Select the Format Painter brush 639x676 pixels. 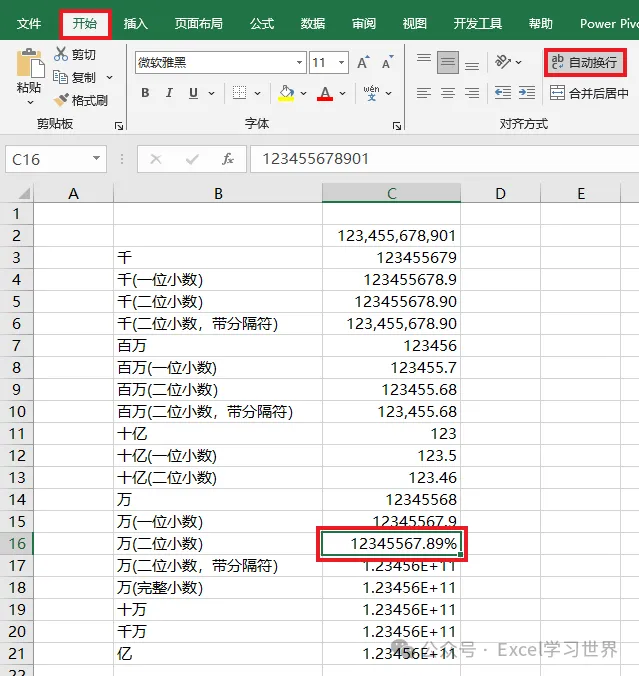[61, 100]
